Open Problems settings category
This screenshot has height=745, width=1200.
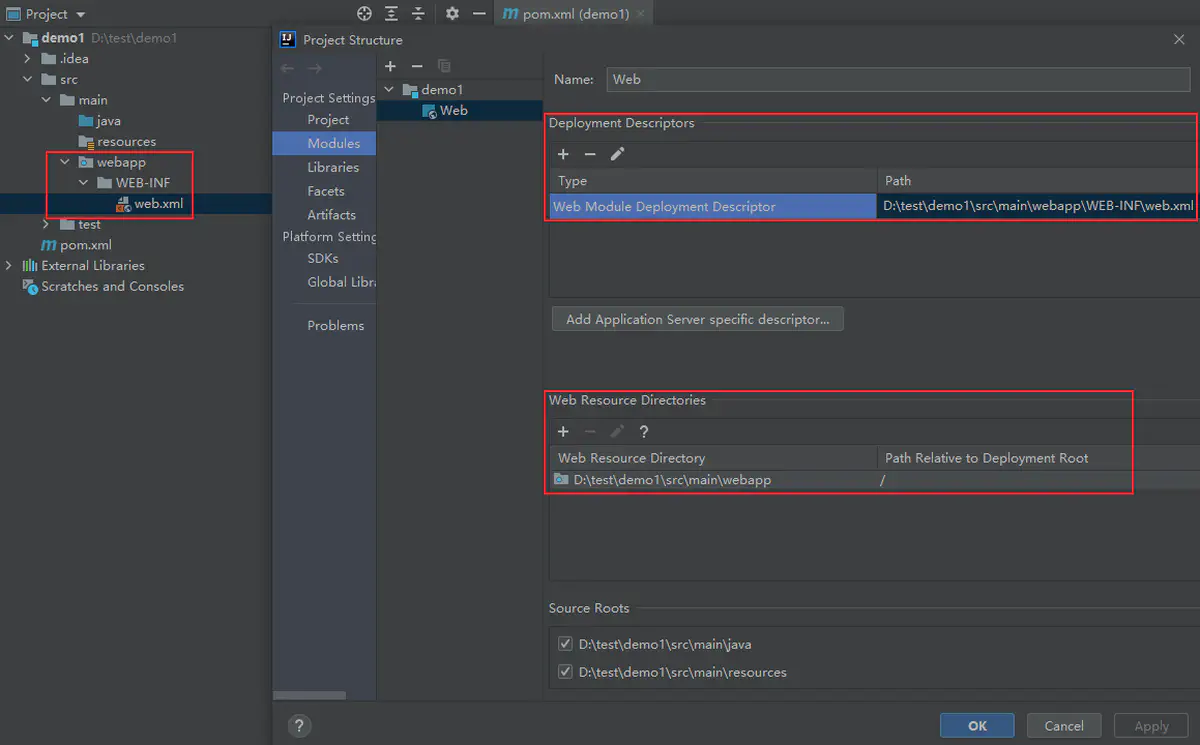point(336,326)
